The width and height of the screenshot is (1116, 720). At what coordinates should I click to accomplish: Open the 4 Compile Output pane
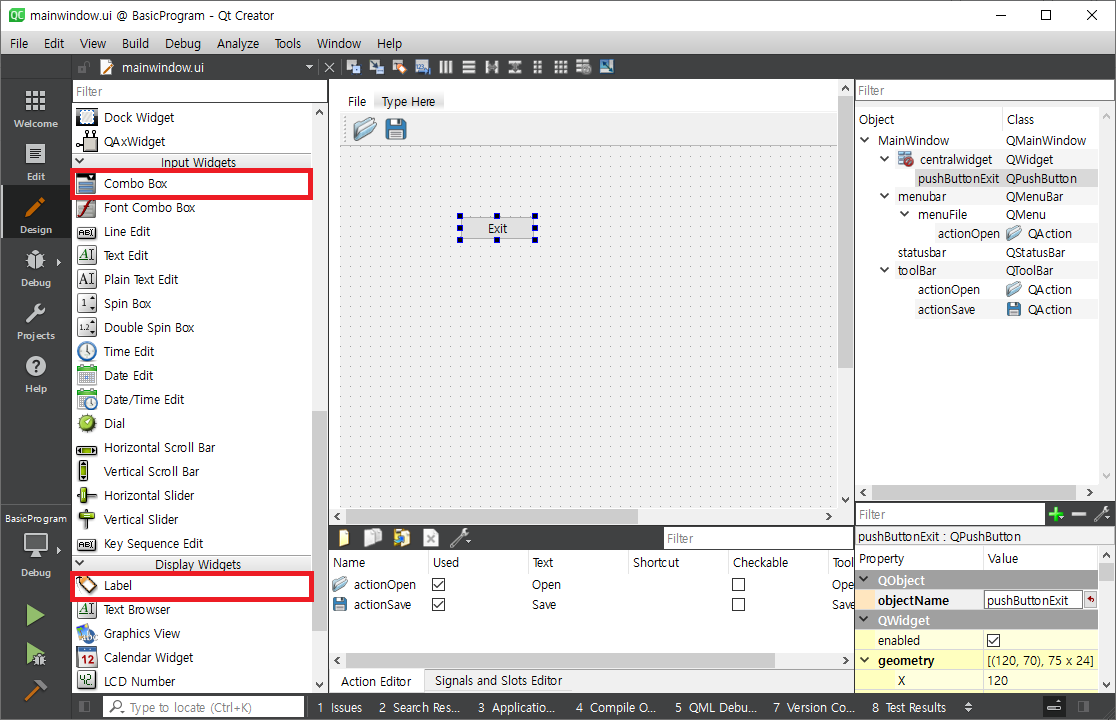(616, 707)
